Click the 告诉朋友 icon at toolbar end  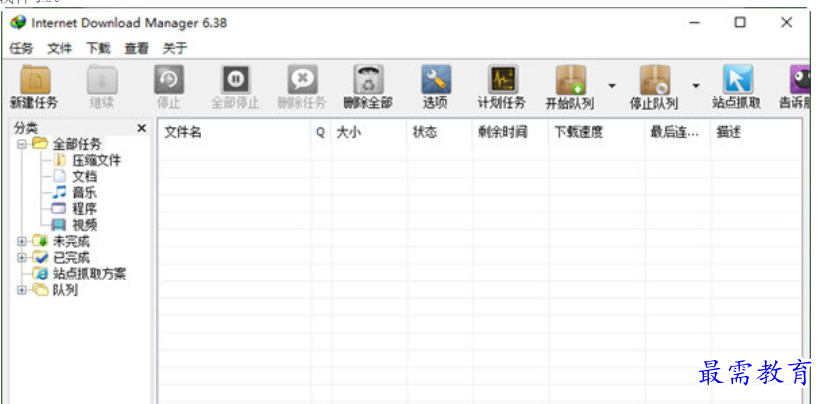pos(800,80)
